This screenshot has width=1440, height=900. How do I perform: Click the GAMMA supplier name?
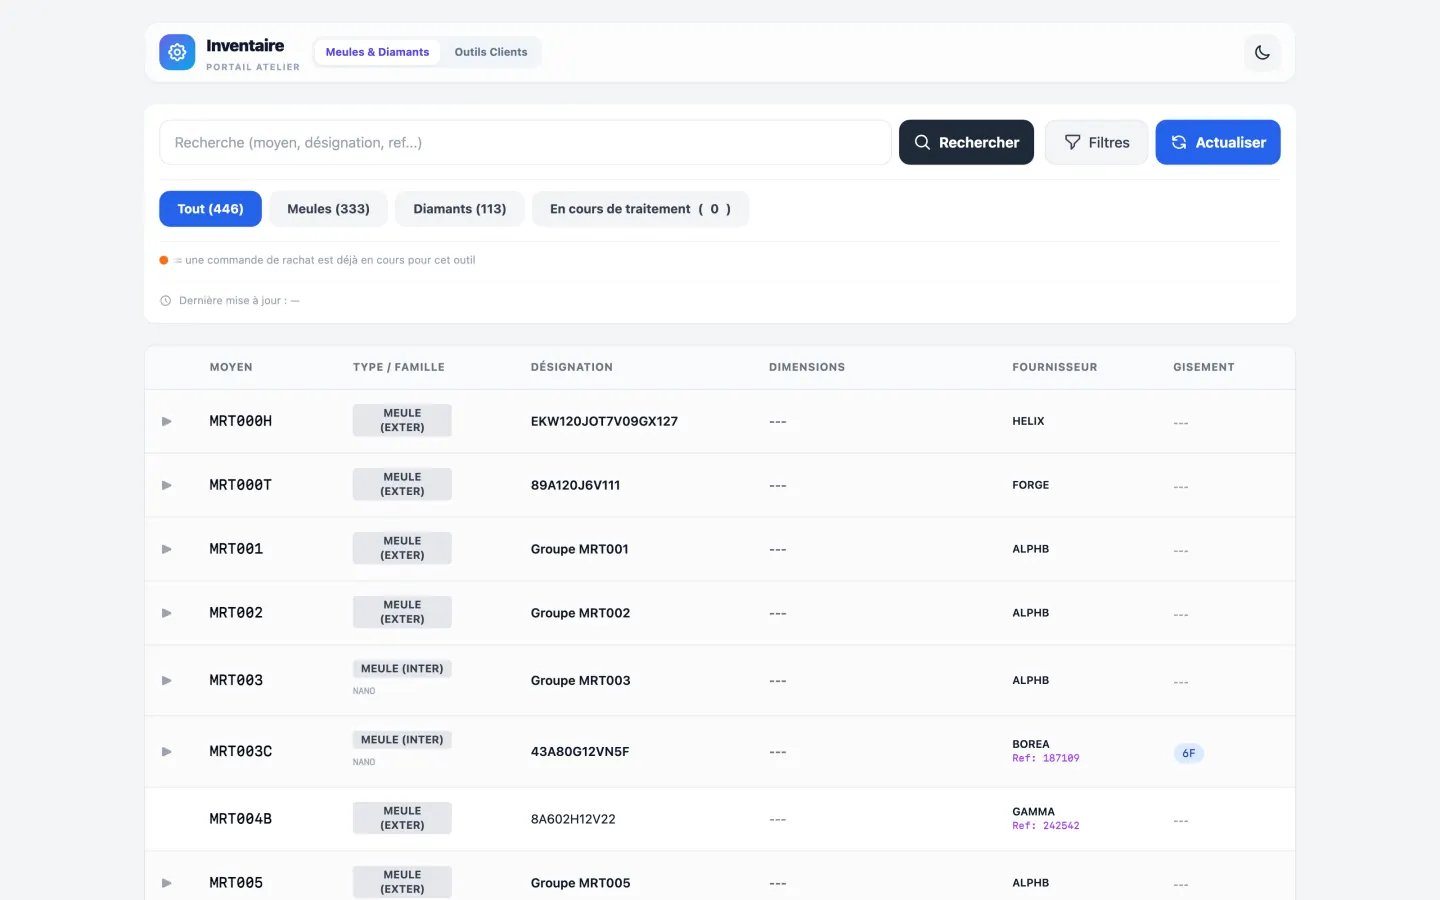coord(1033,812)
